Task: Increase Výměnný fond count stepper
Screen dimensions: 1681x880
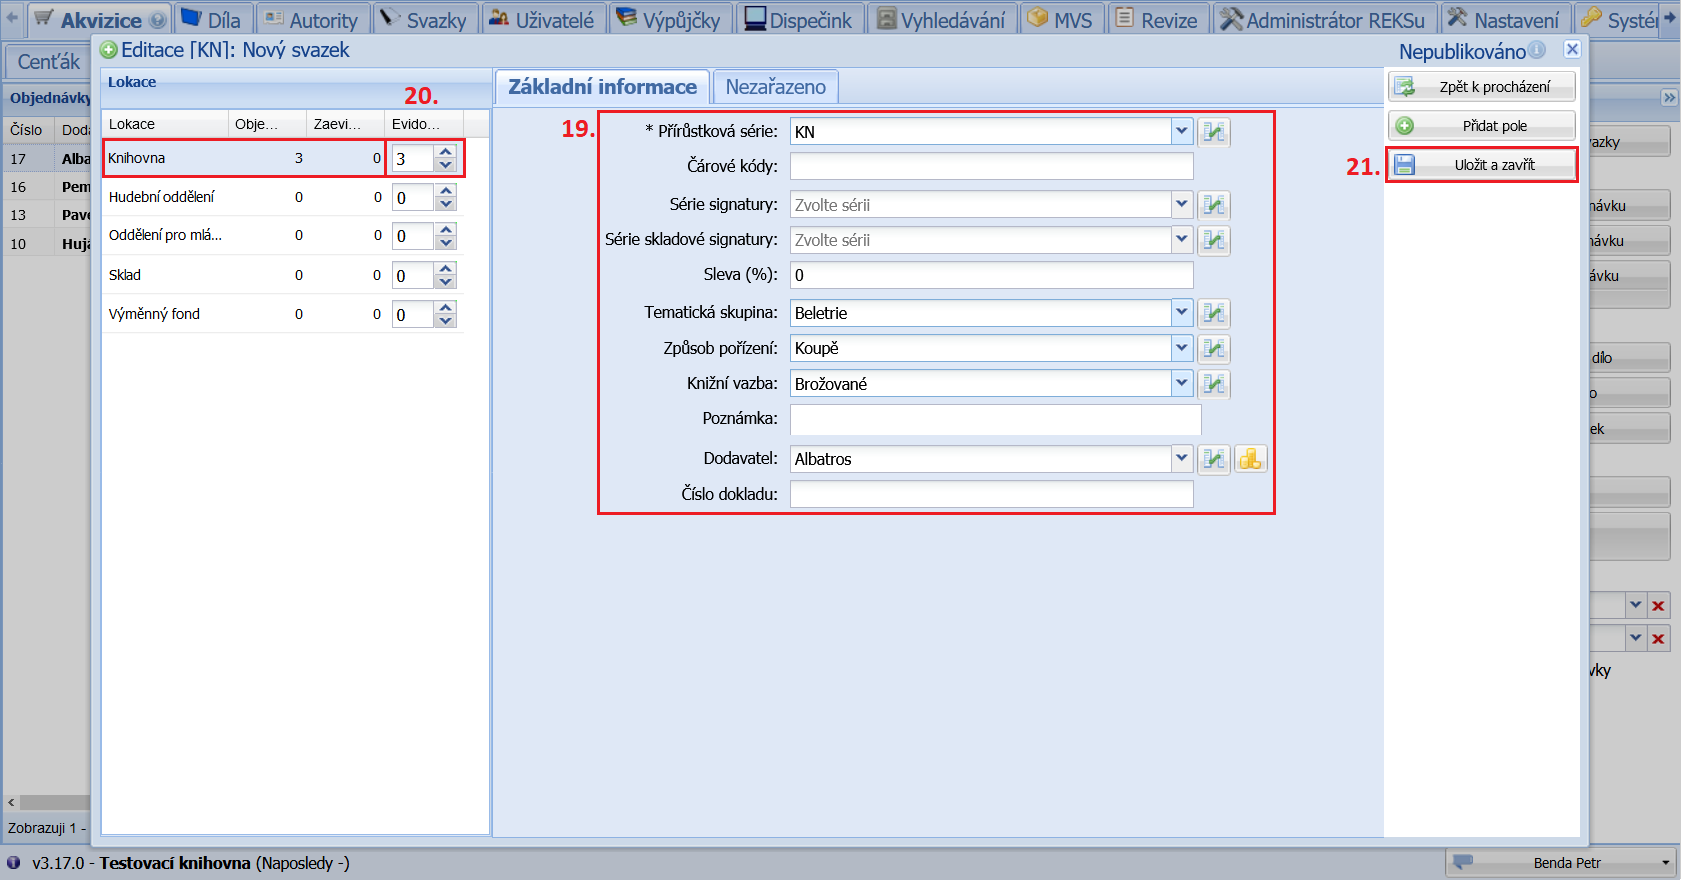Action: (x=446, y=307)
